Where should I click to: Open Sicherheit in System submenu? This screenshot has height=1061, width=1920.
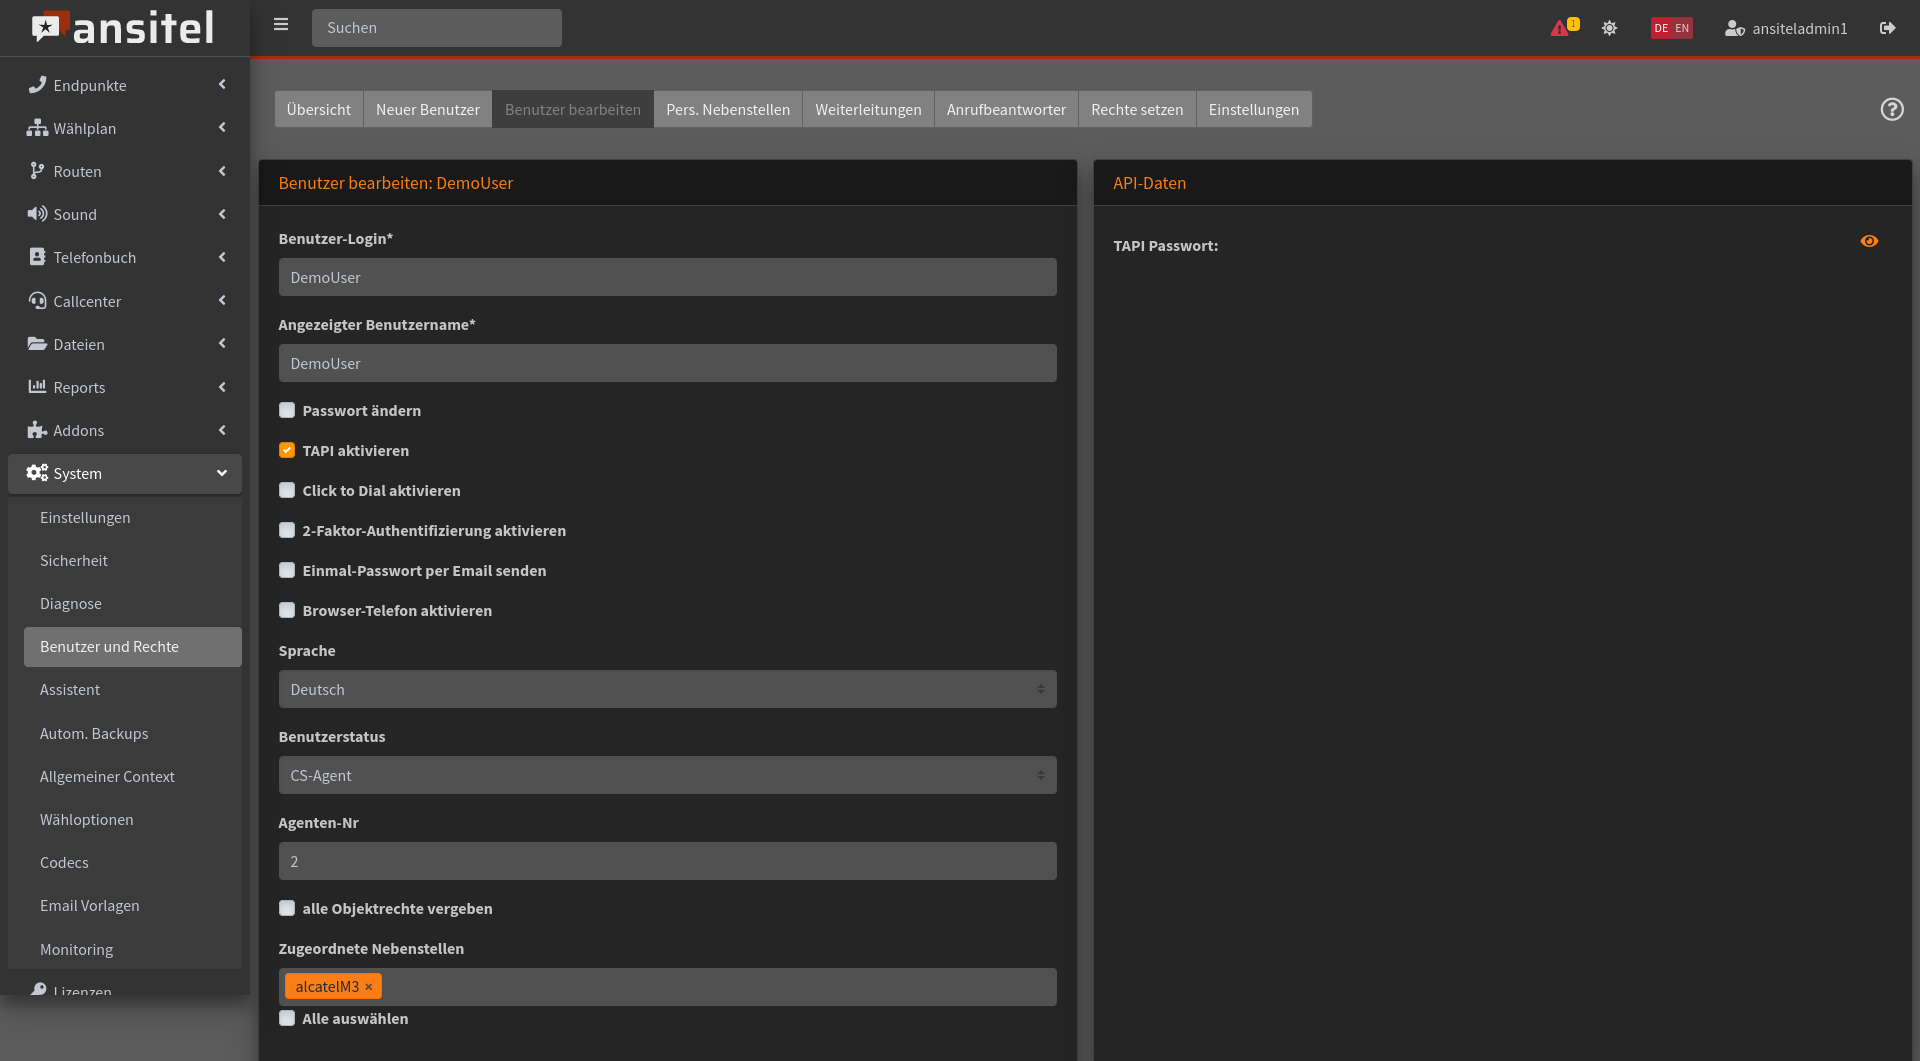pos(74,560)
